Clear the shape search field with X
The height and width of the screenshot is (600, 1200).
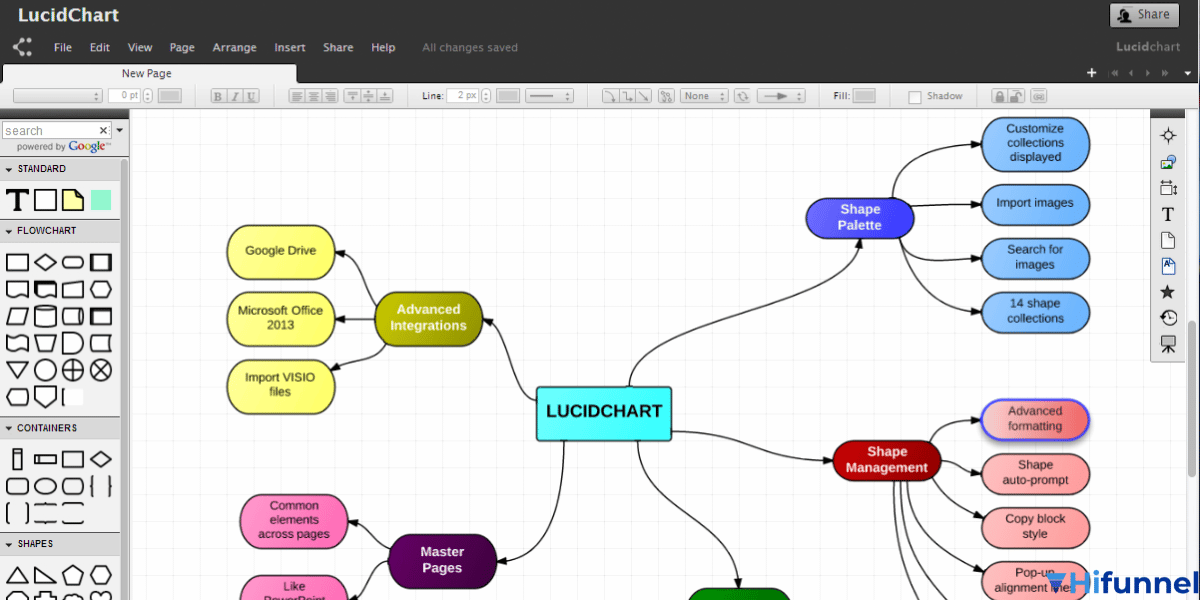click(x=103, y=130)
